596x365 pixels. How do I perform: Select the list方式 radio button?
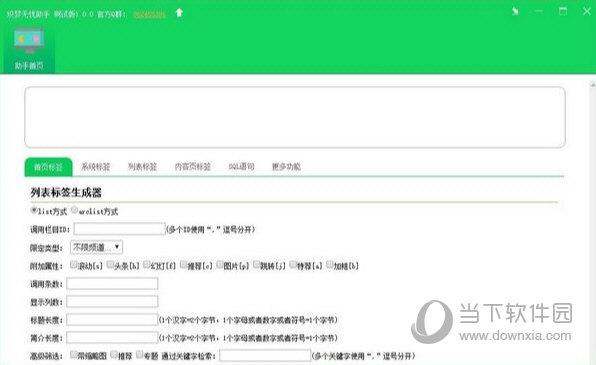pyautogui.click(x=34, y=210)
